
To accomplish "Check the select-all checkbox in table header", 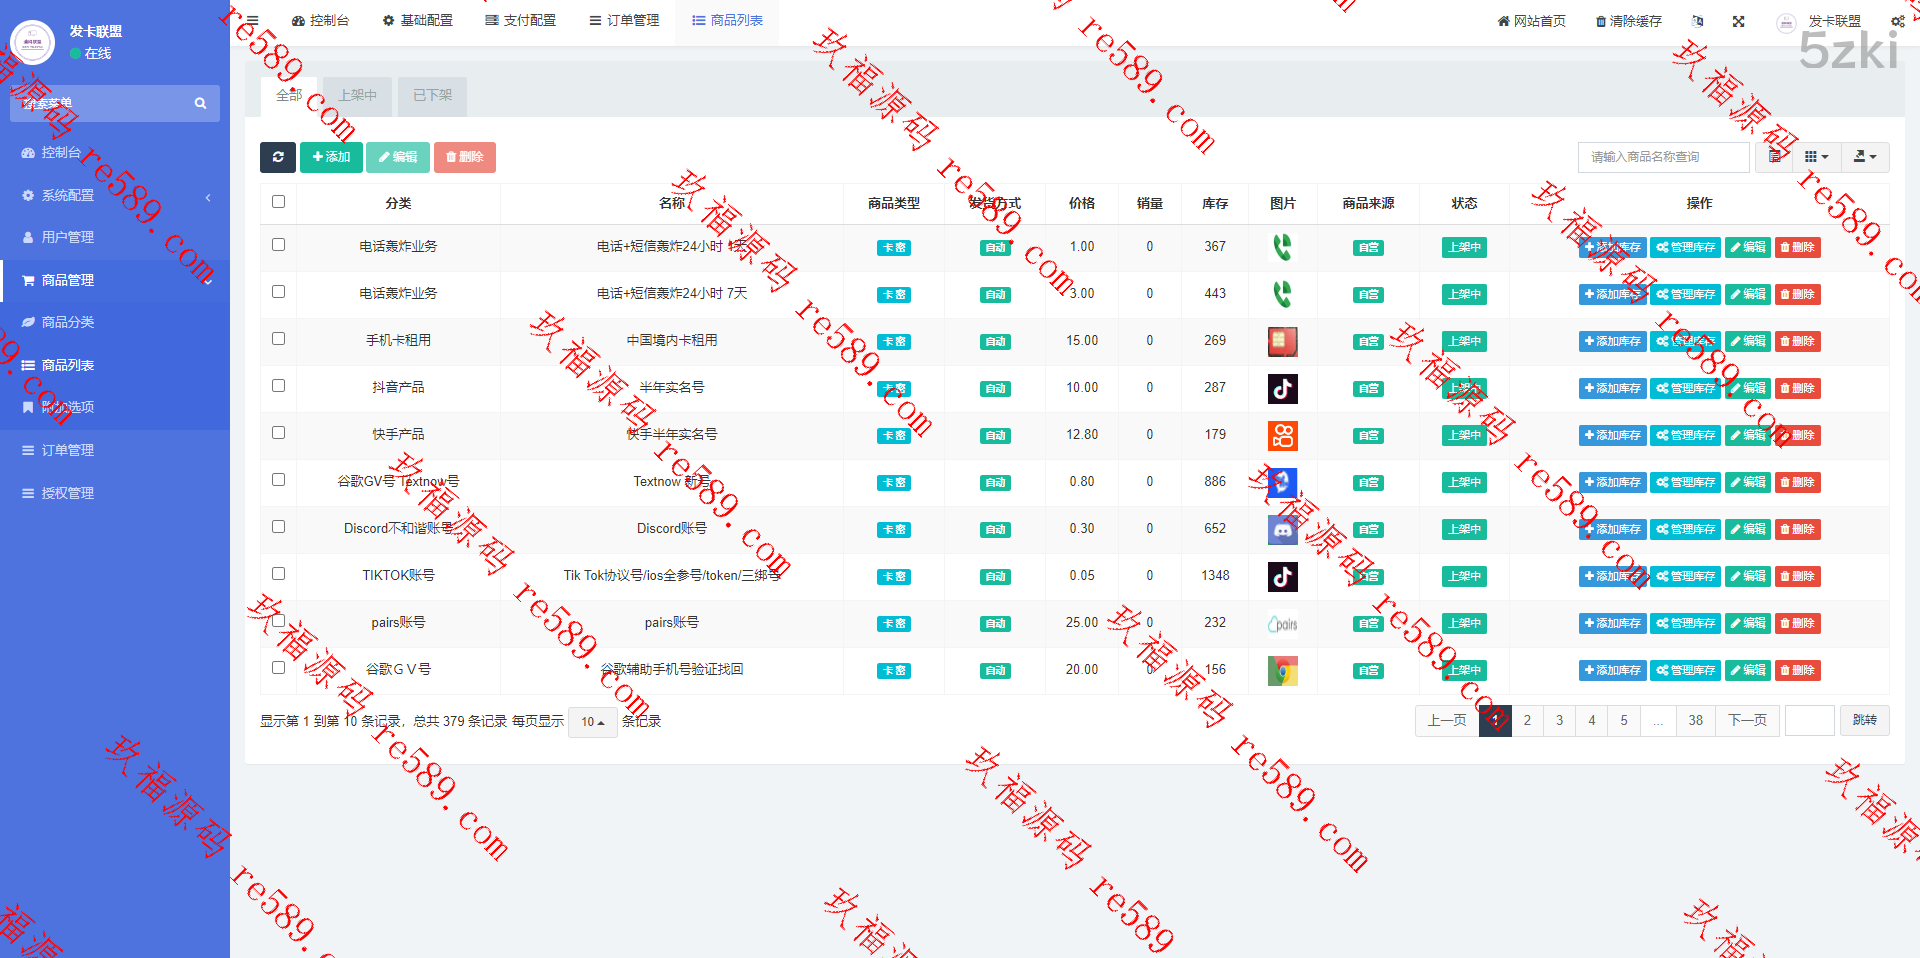I will (278, 202).
